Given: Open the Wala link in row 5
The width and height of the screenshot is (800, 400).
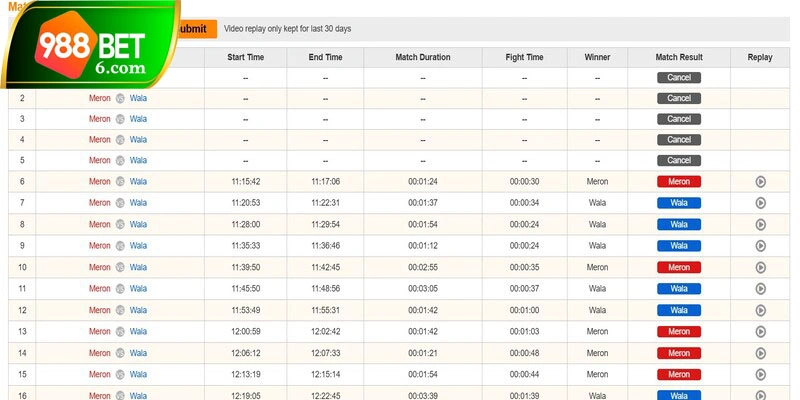Looking at the screenshot, I should pyautogui.click(x=138, y=160).
